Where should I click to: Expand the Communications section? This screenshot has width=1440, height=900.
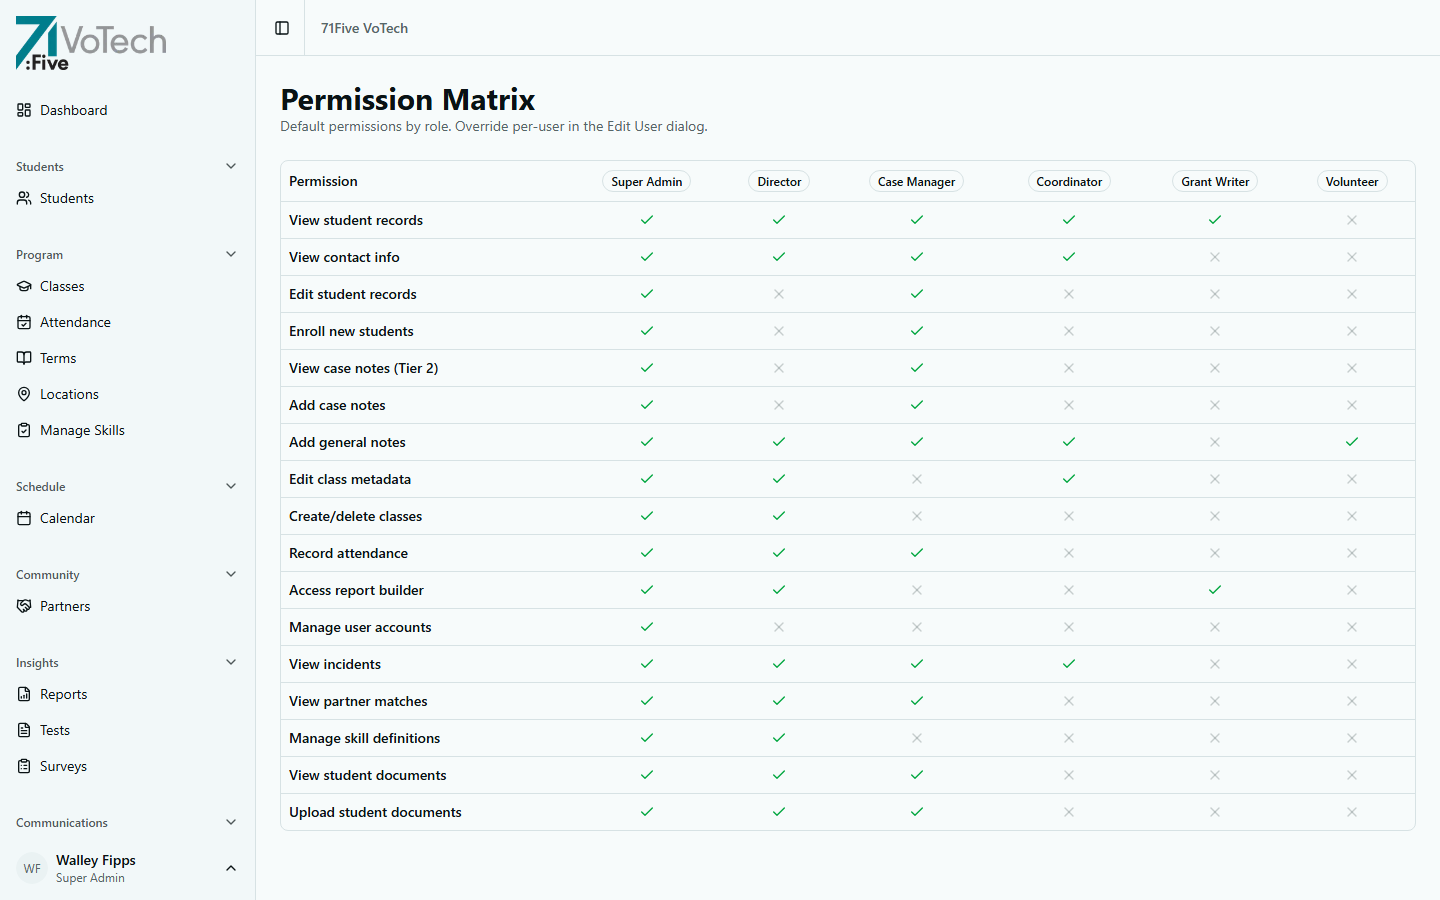coord(231,822)
